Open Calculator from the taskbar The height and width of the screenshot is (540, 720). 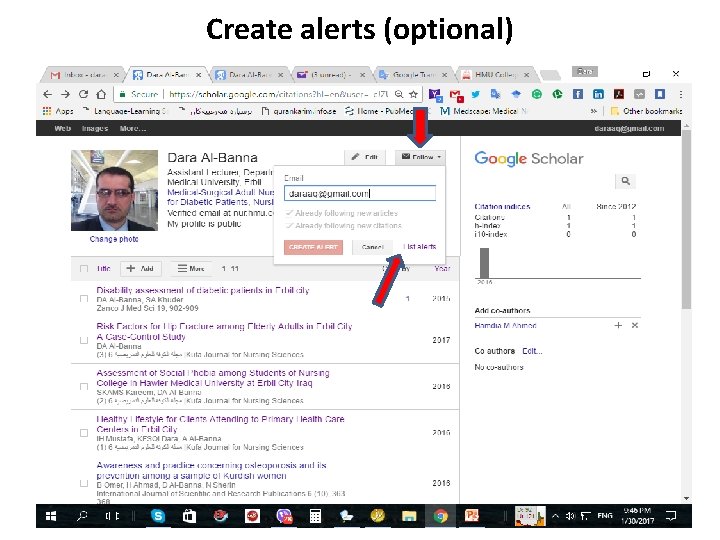click(x=315, y=516)
